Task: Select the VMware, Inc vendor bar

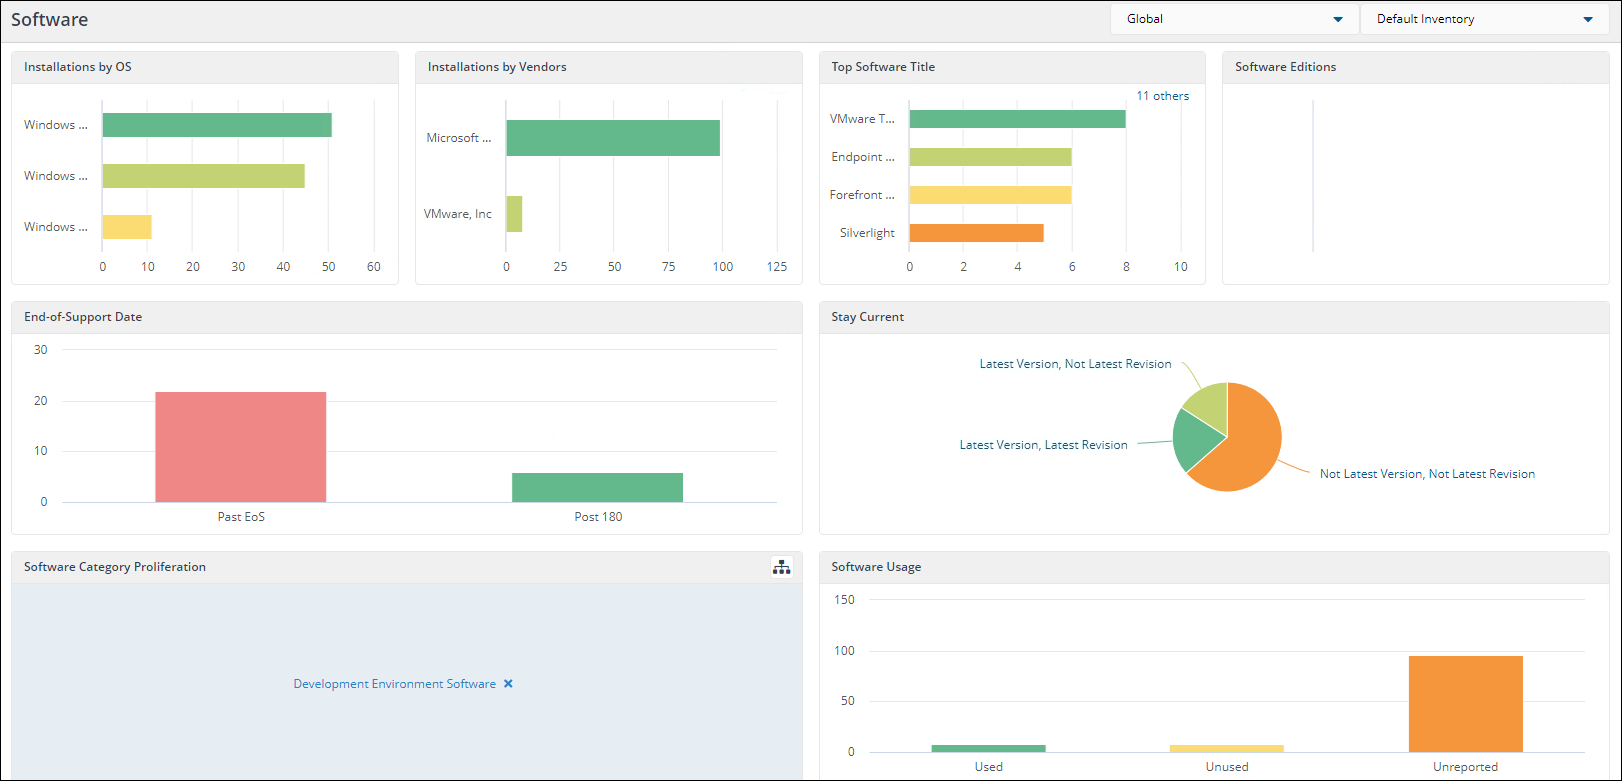Action: [514, 214]
